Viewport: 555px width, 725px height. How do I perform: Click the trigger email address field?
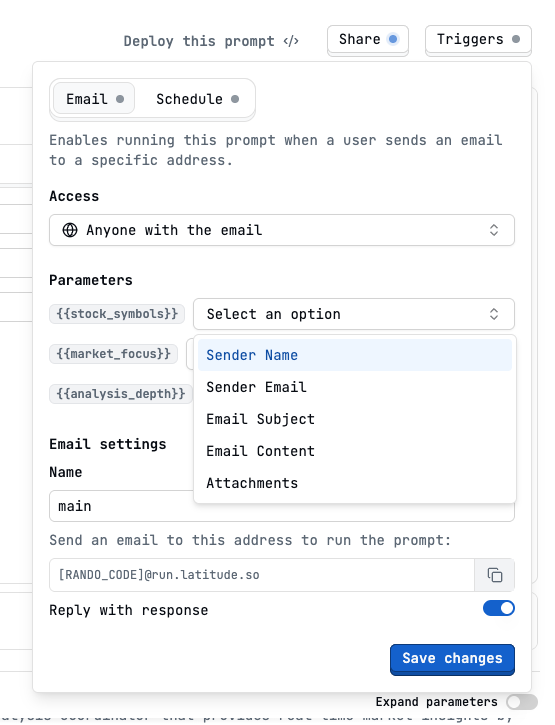(x=262, y=575)
